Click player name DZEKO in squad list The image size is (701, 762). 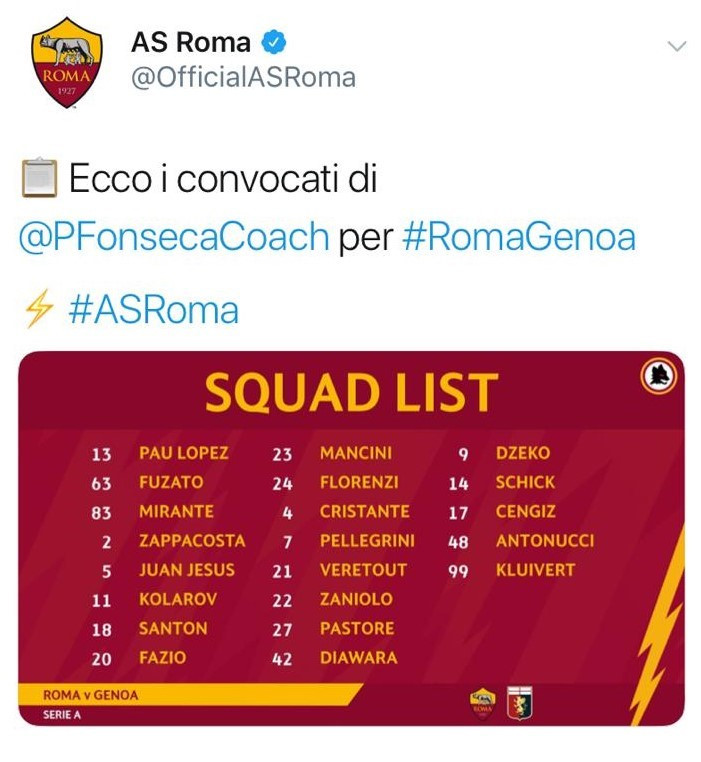(522, 453)
